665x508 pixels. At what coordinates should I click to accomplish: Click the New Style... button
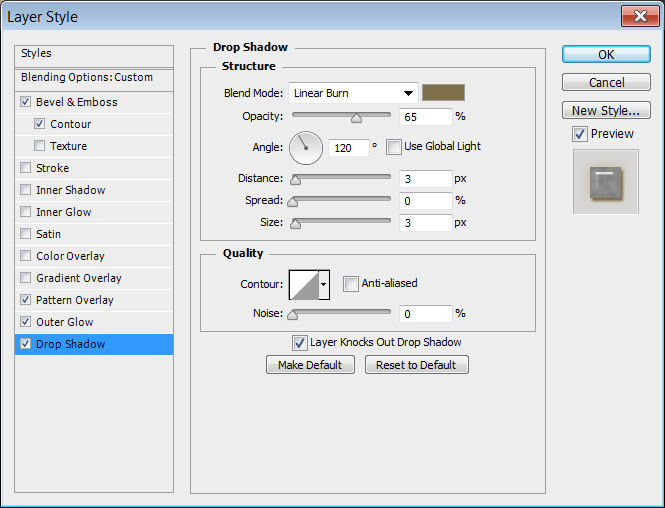(x=606, y=110)
